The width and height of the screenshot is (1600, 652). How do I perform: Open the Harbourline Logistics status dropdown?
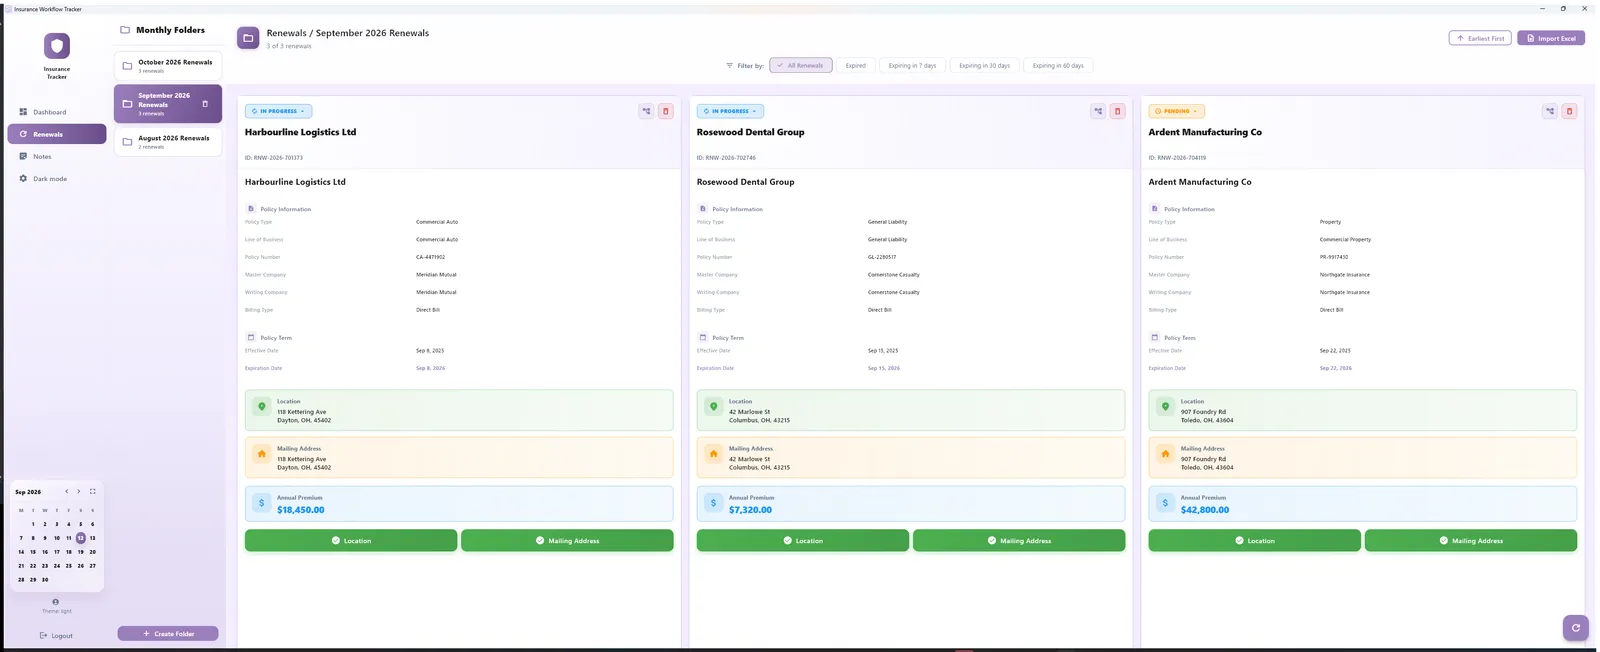tap(279, 111)
